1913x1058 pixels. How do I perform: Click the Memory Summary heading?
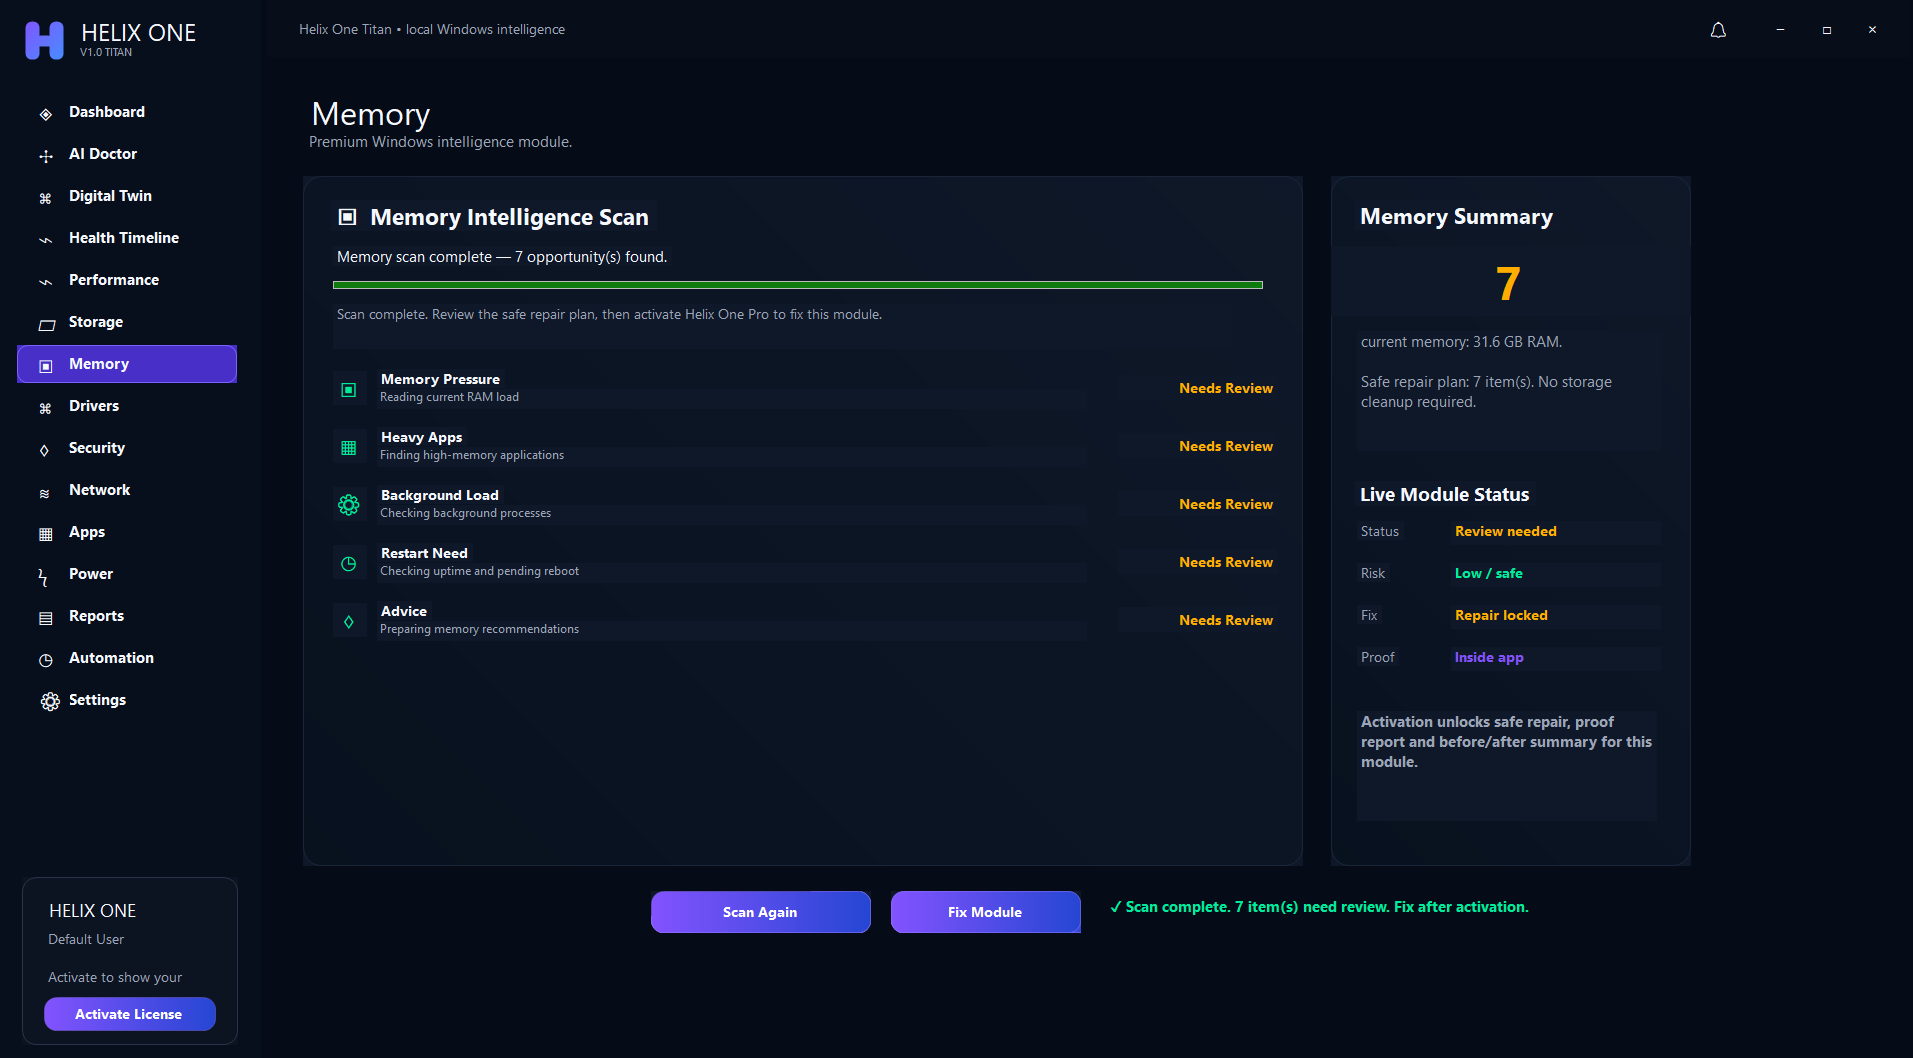click(x=1456, y=217)
